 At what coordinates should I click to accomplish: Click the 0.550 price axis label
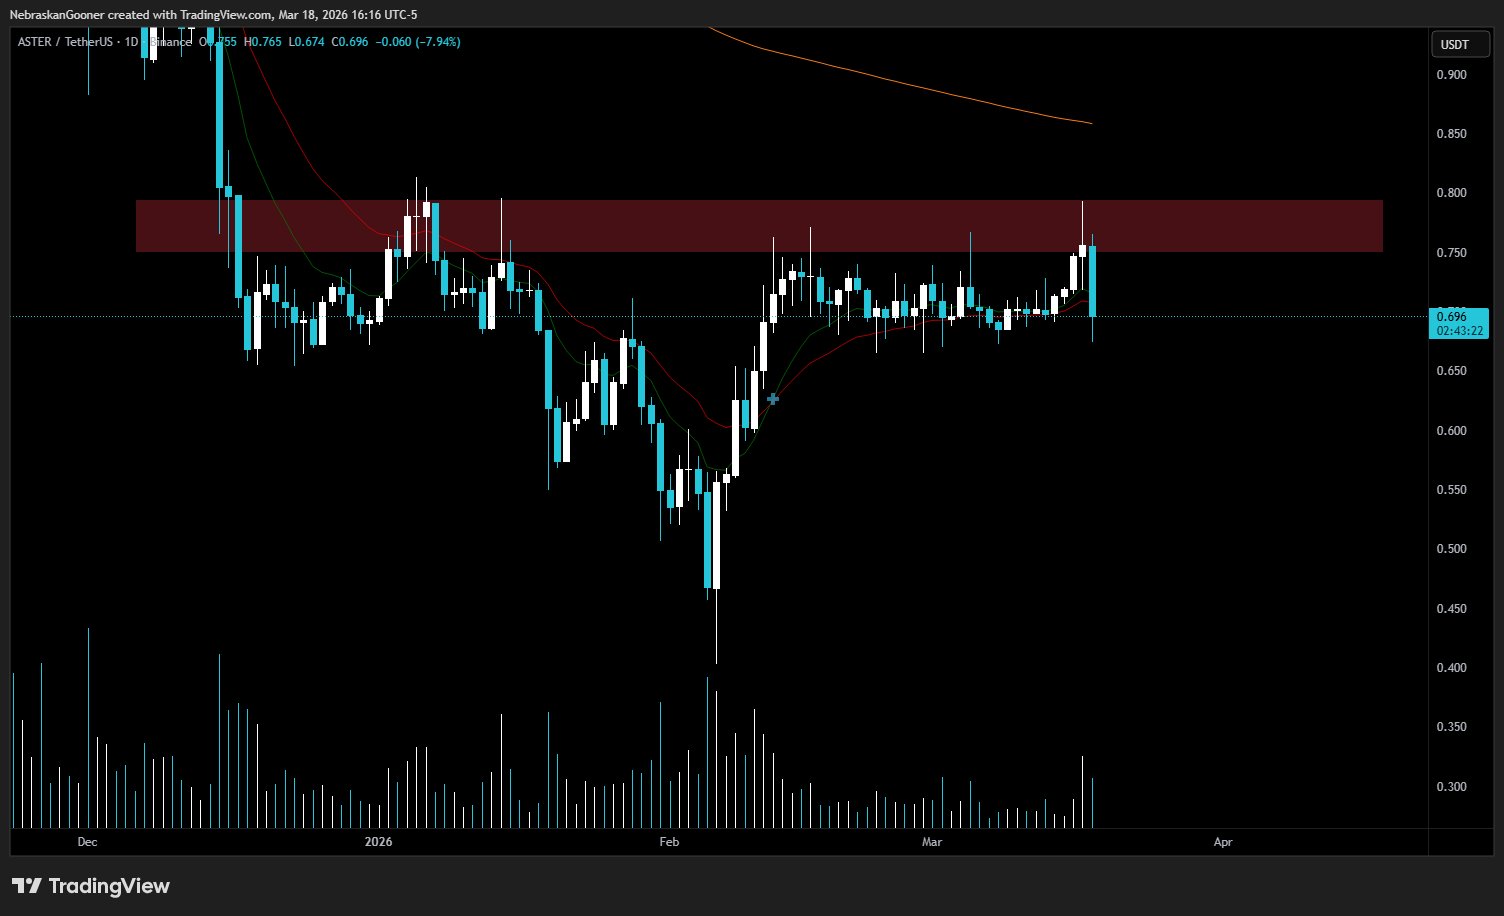tap(1451, 490)
